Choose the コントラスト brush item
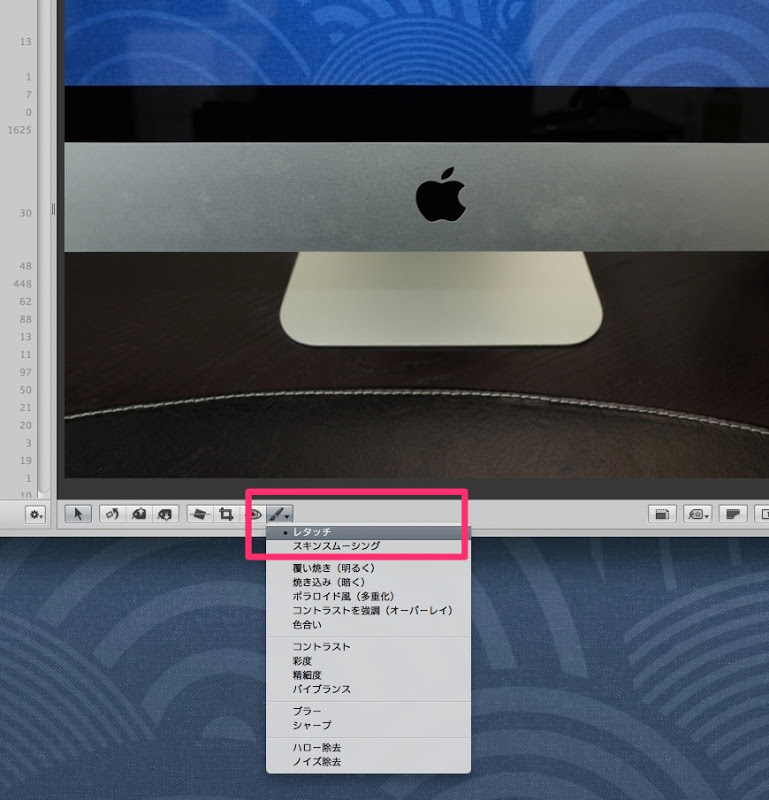 click(x=368, y=647)
